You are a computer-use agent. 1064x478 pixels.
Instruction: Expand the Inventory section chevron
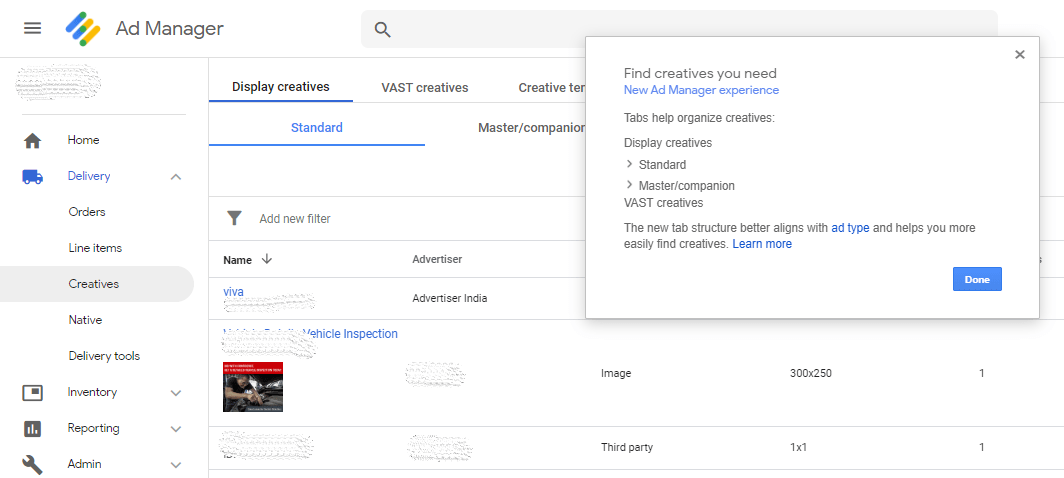[x=176, y=393]
